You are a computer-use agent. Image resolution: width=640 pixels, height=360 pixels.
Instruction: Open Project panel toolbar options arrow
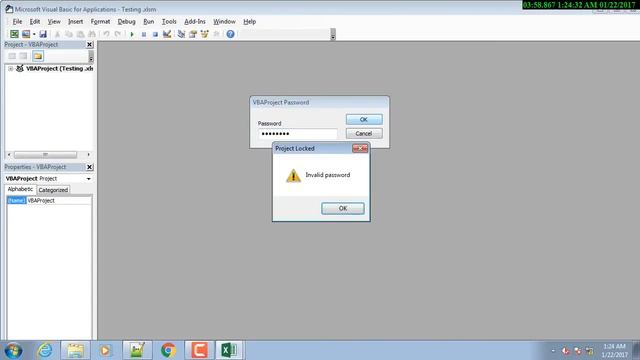(91, 56)
